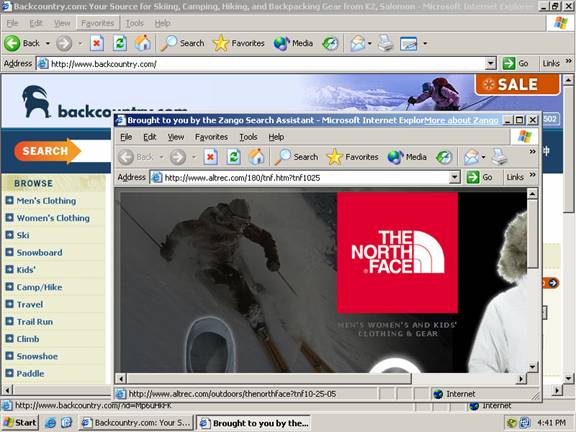Screen dimensions: 576x432
Task: Go Home in Backcountry window toolbar
Action: (x=143, y=43)
